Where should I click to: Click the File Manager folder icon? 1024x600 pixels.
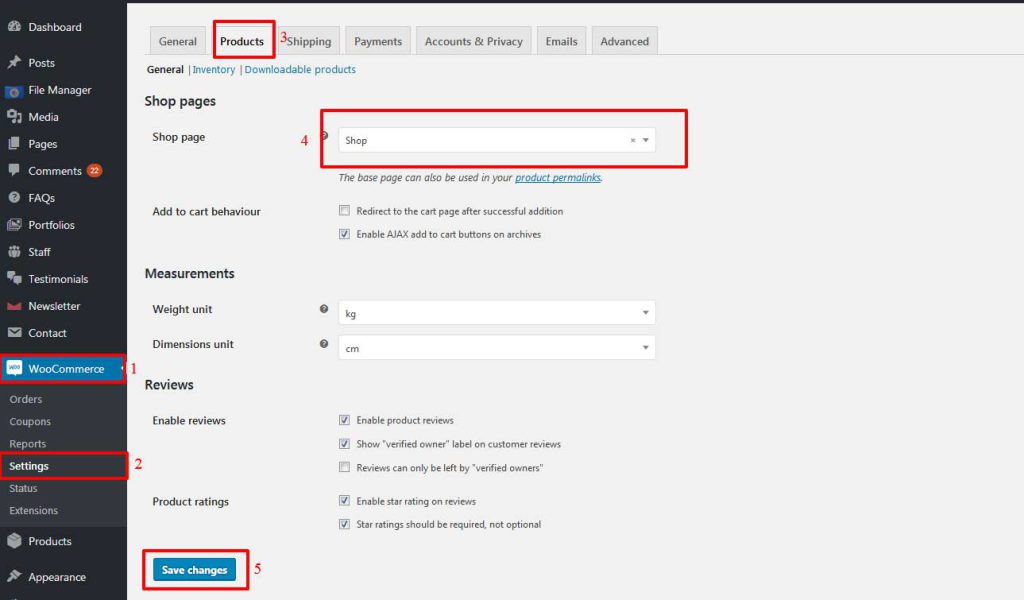pos(14,91)
